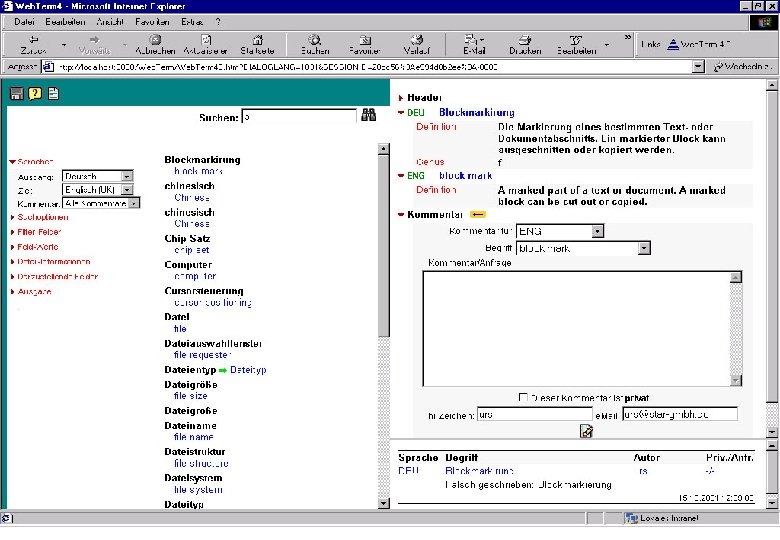Select the 'chip set' translation link

190,250
